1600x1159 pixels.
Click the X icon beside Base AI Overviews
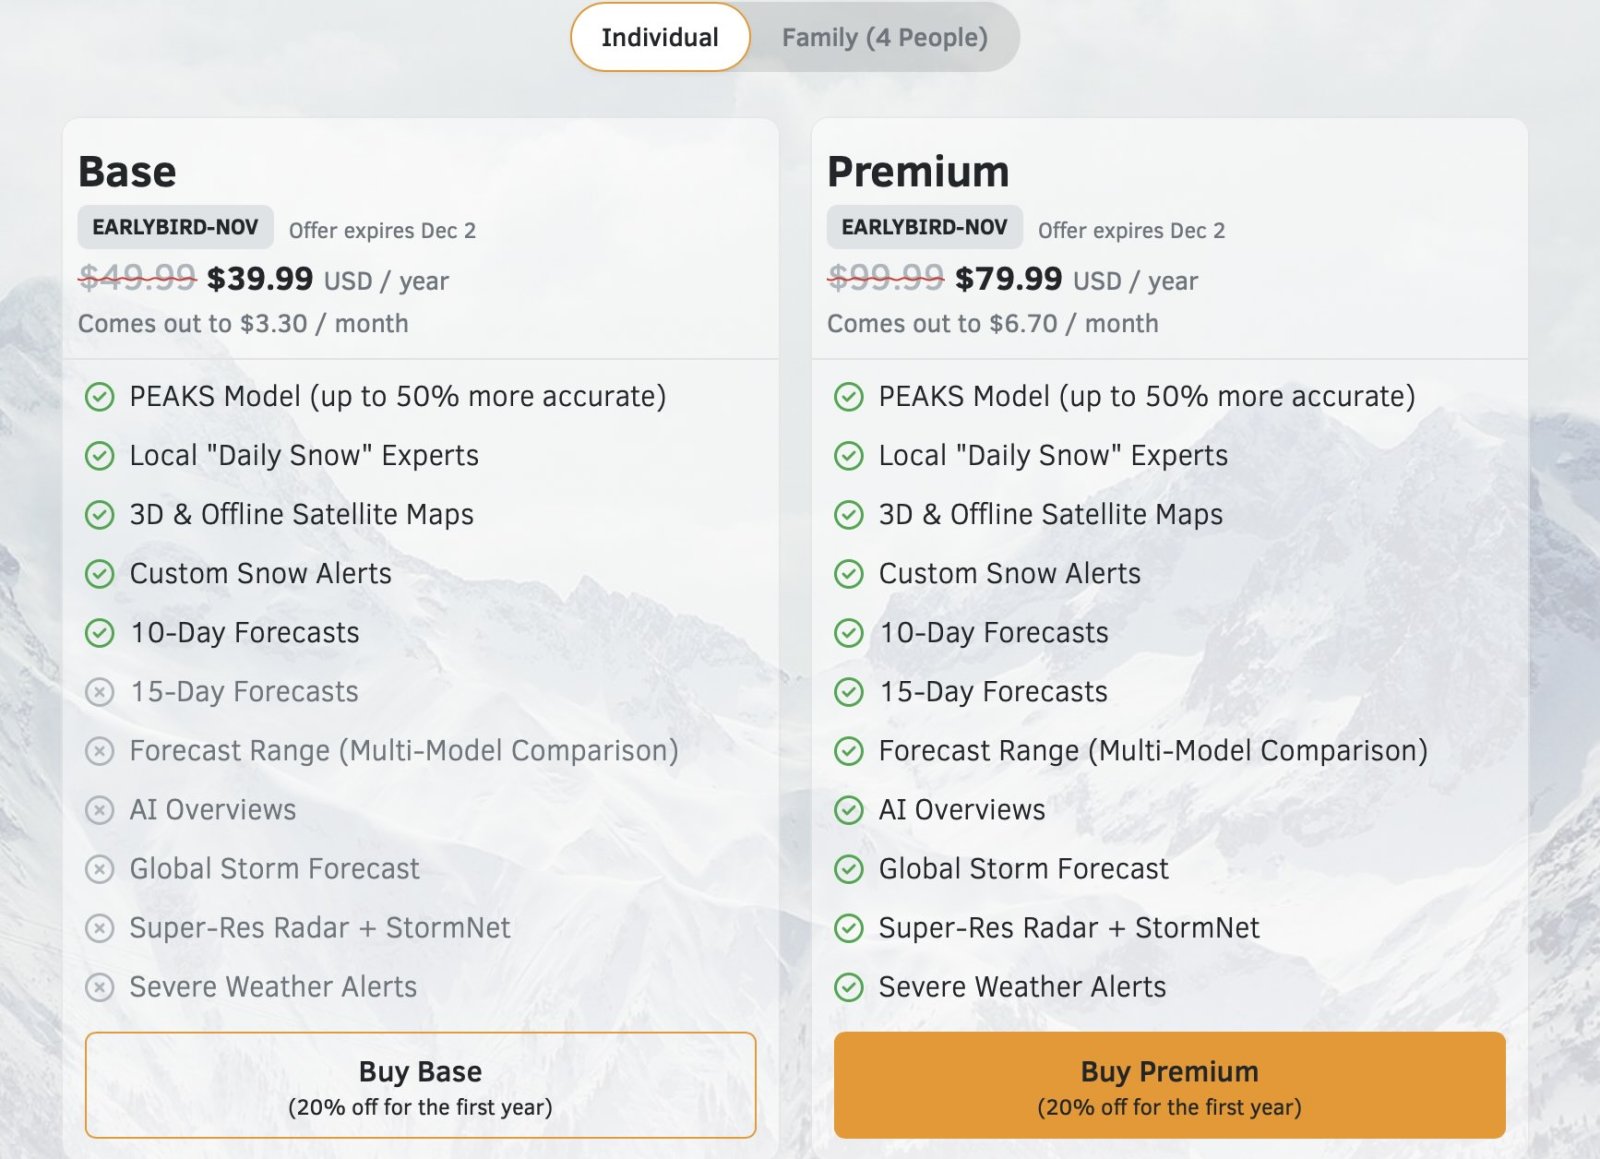pyautogui.click(x=99, y=810)
